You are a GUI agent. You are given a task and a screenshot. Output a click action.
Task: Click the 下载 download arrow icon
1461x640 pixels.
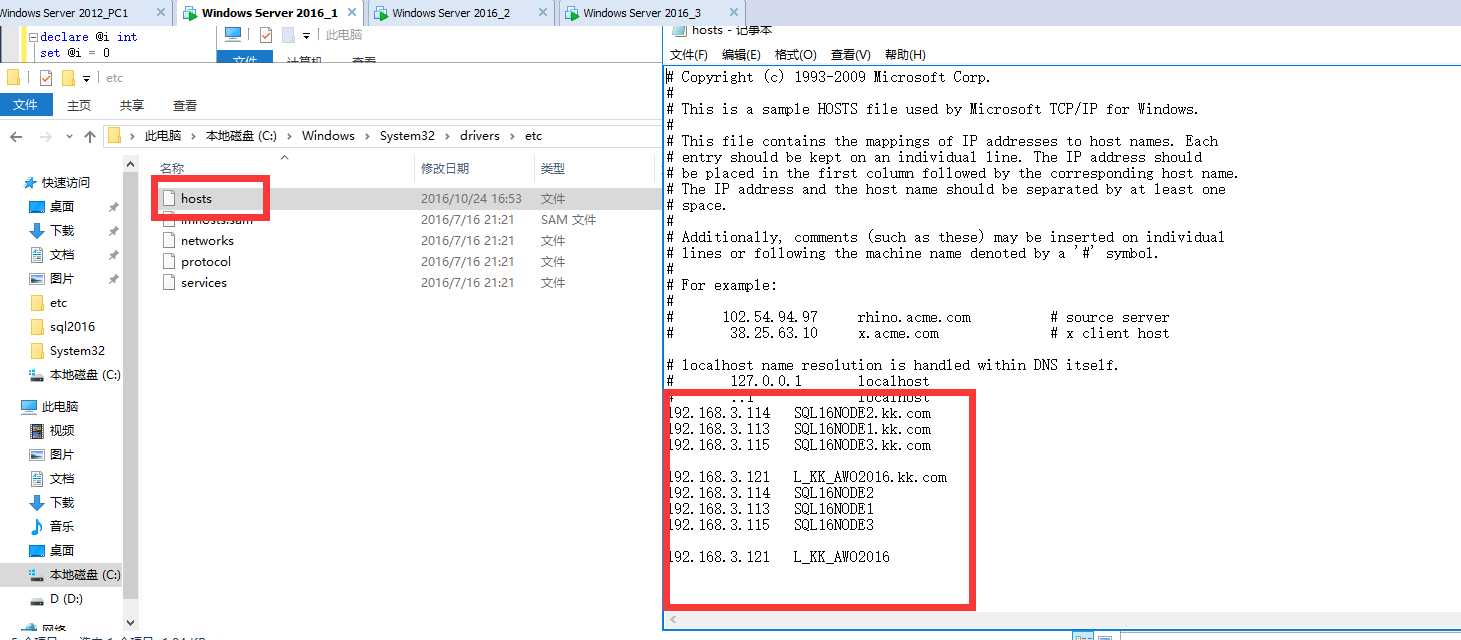click(x=37, y=231)
